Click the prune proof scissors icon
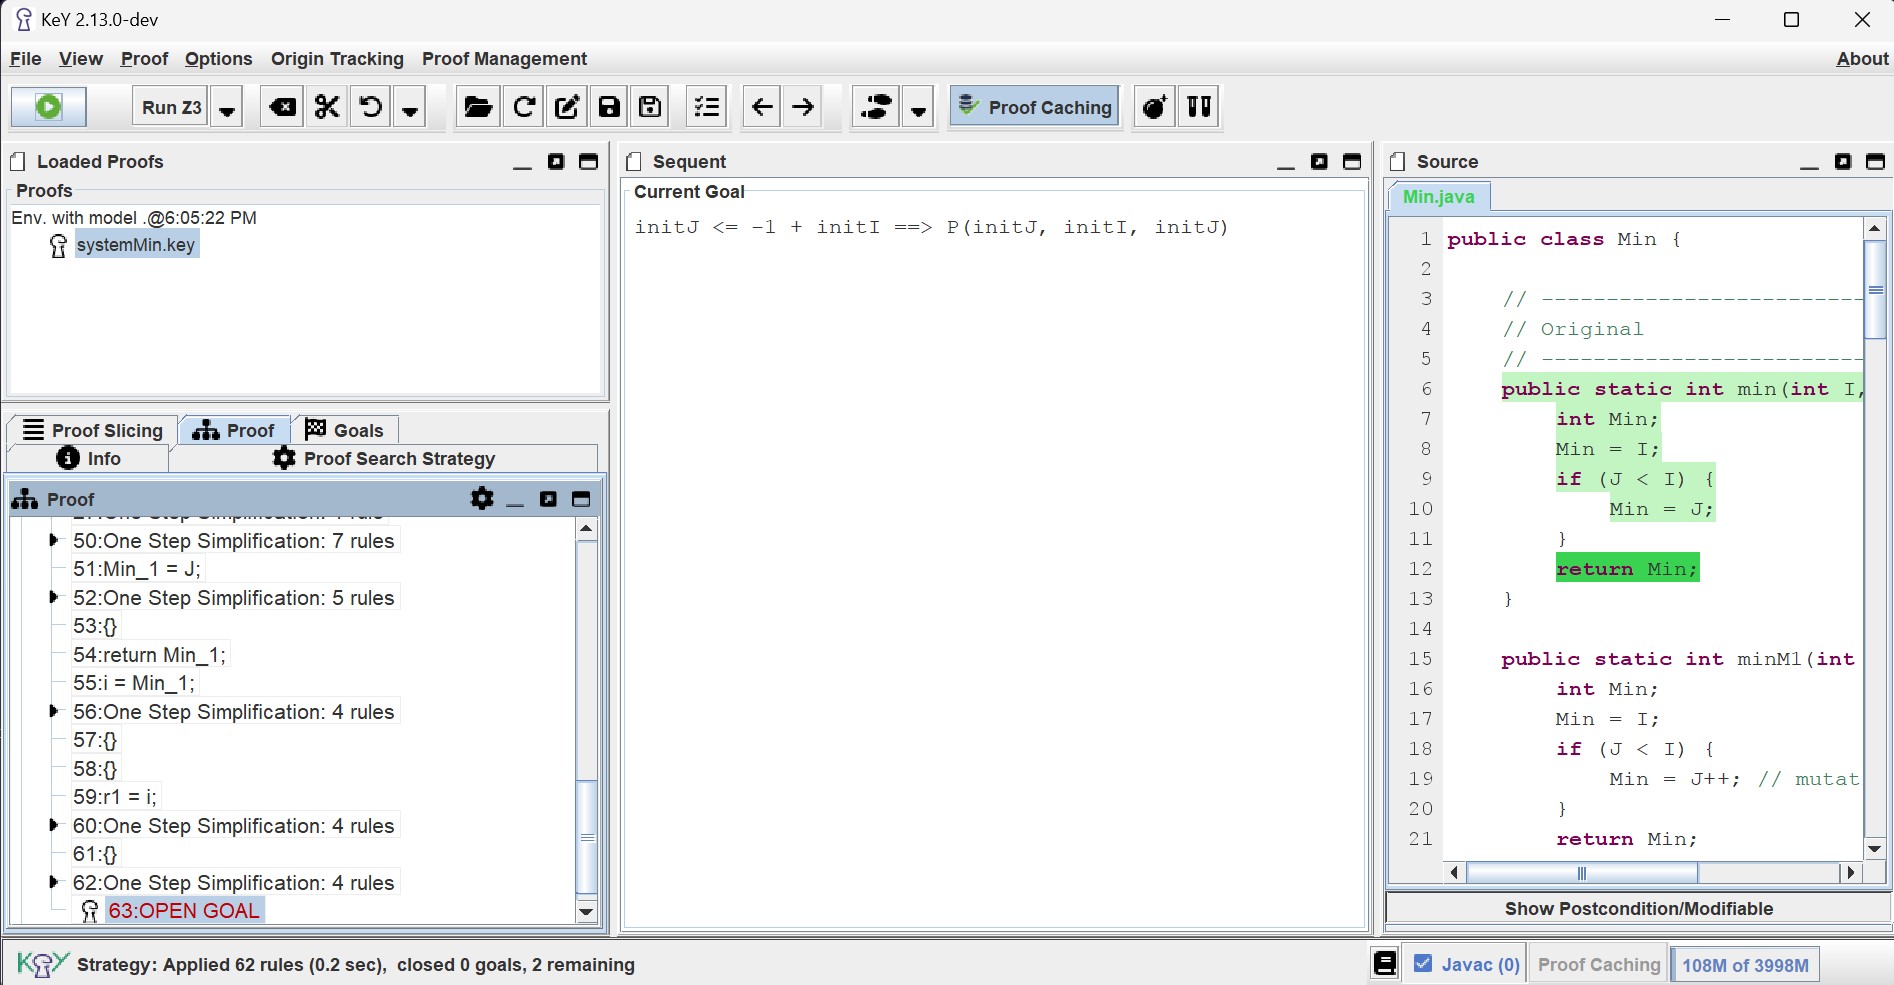This screenshot has width=1894, height=985. 327,106
